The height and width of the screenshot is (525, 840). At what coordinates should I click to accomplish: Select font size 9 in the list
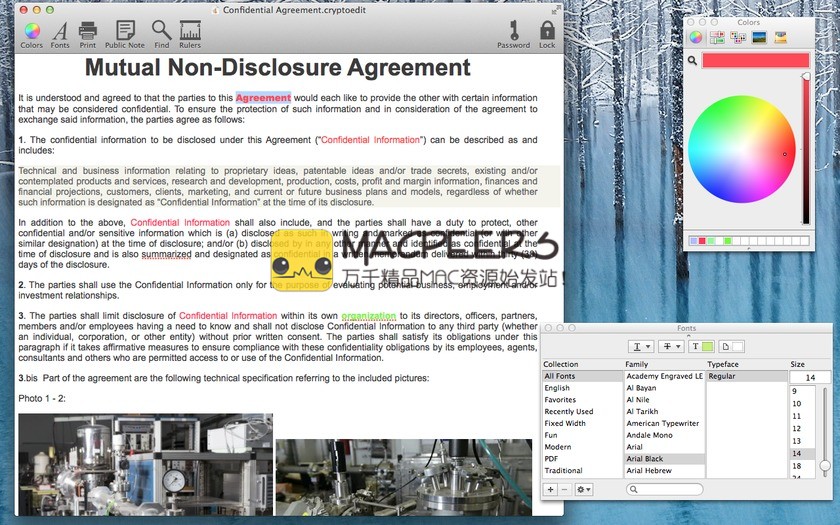pos(802,391)
